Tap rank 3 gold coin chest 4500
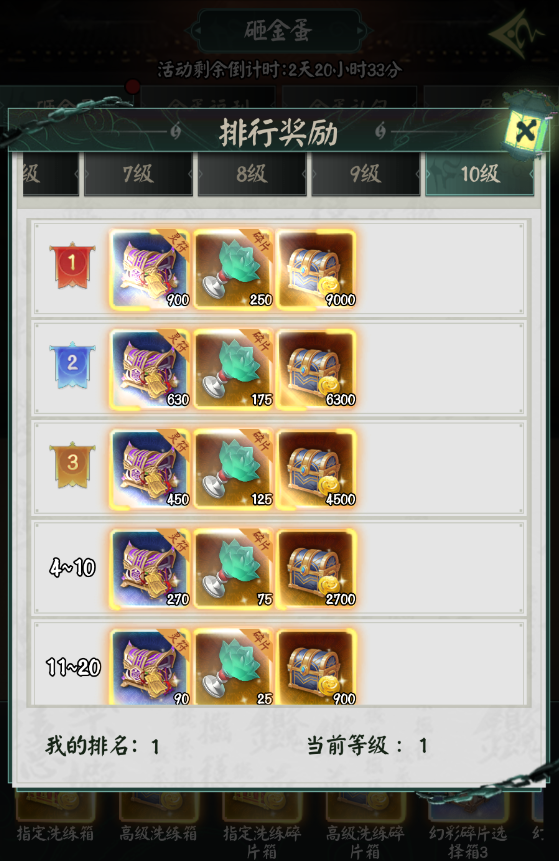559x861 pixels. (317, 469)
